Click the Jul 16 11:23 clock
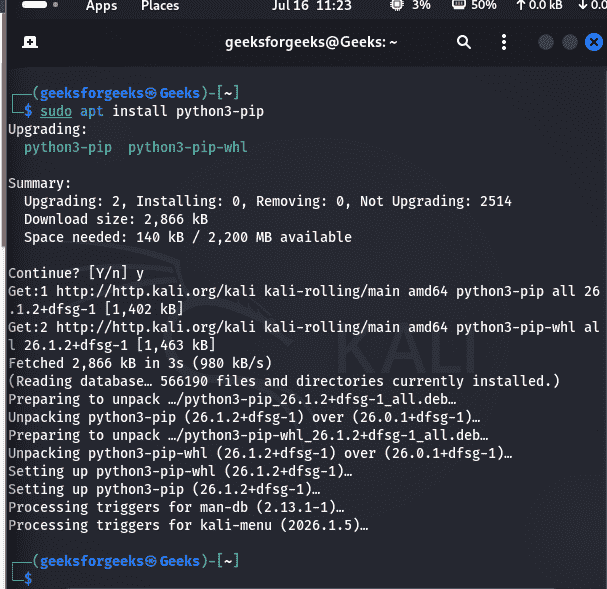 click(312, 5)
